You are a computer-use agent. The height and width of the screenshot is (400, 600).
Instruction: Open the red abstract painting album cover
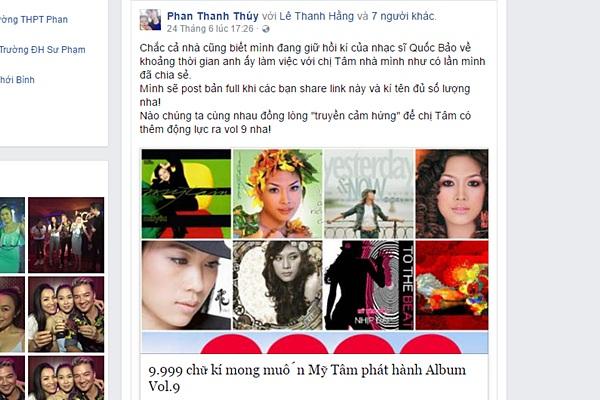click(452, 285)
